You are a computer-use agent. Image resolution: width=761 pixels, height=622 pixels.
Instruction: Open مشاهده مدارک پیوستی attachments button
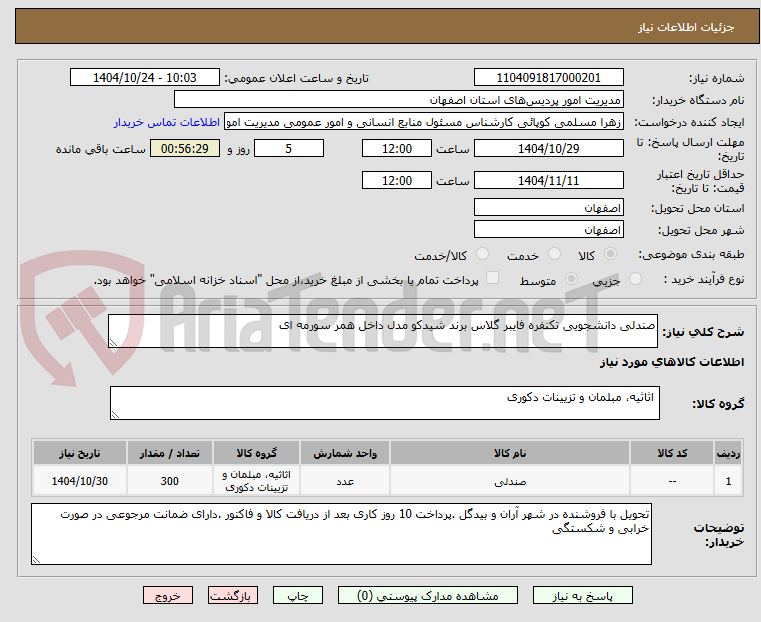428,595
